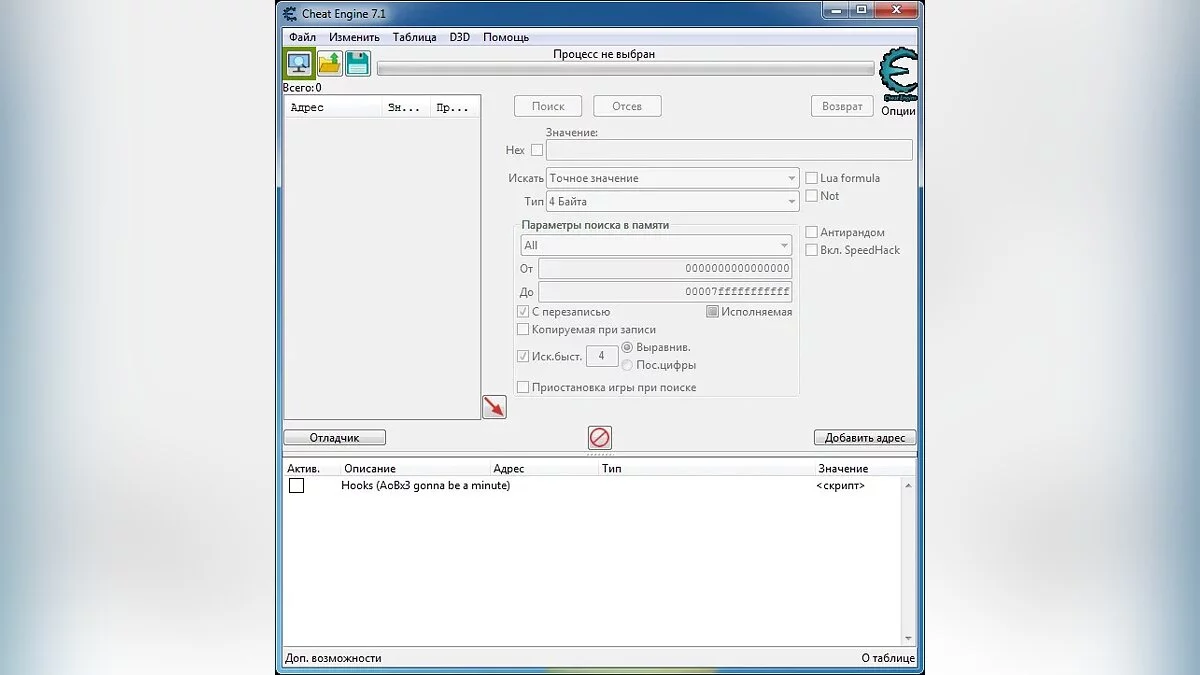Click the red clear address list icon
Viewport: 1200px width, 675px height.
(599, 437)
